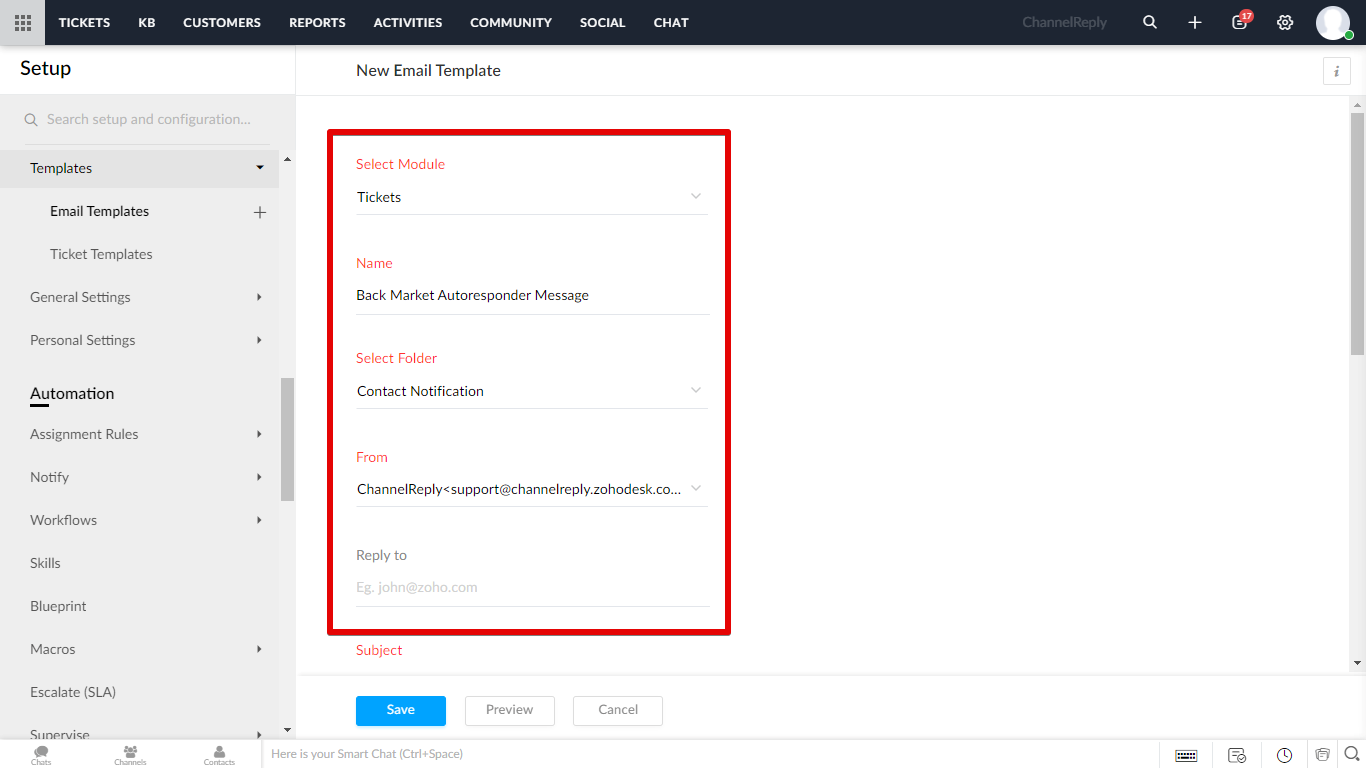
Task: Open Blueprint in the sidebar
Action: coord(58,606)
